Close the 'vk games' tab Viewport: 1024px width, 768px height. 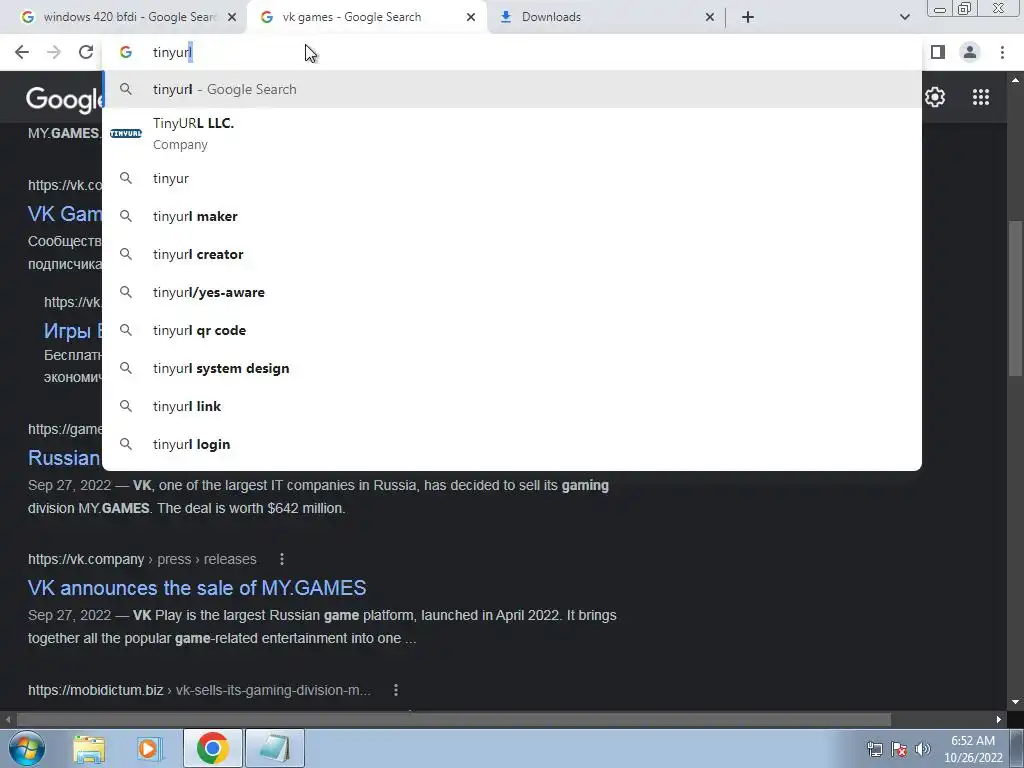(x=471, y=17)
